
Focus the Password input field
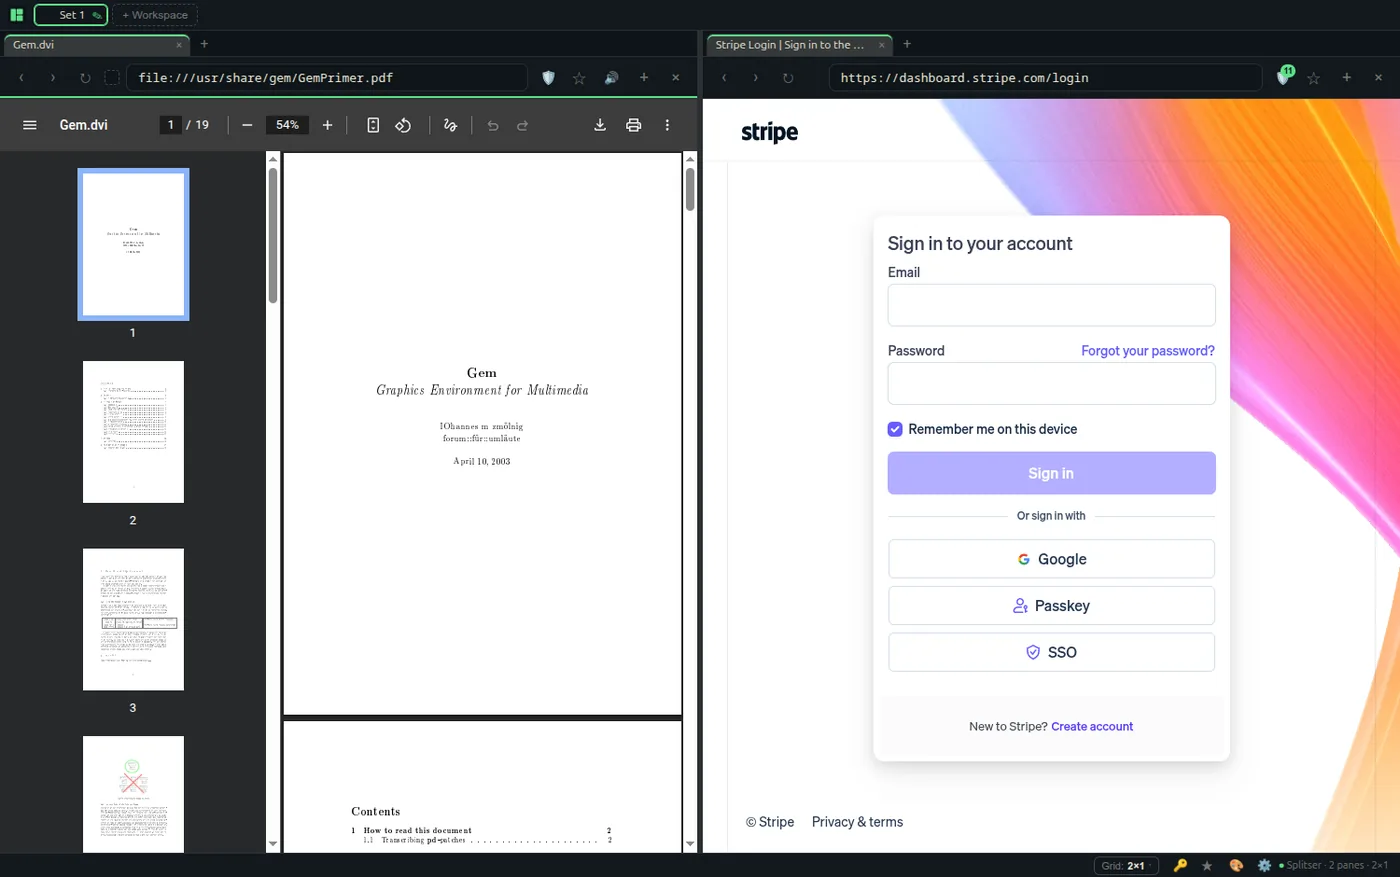click(x=1051, y=383)
